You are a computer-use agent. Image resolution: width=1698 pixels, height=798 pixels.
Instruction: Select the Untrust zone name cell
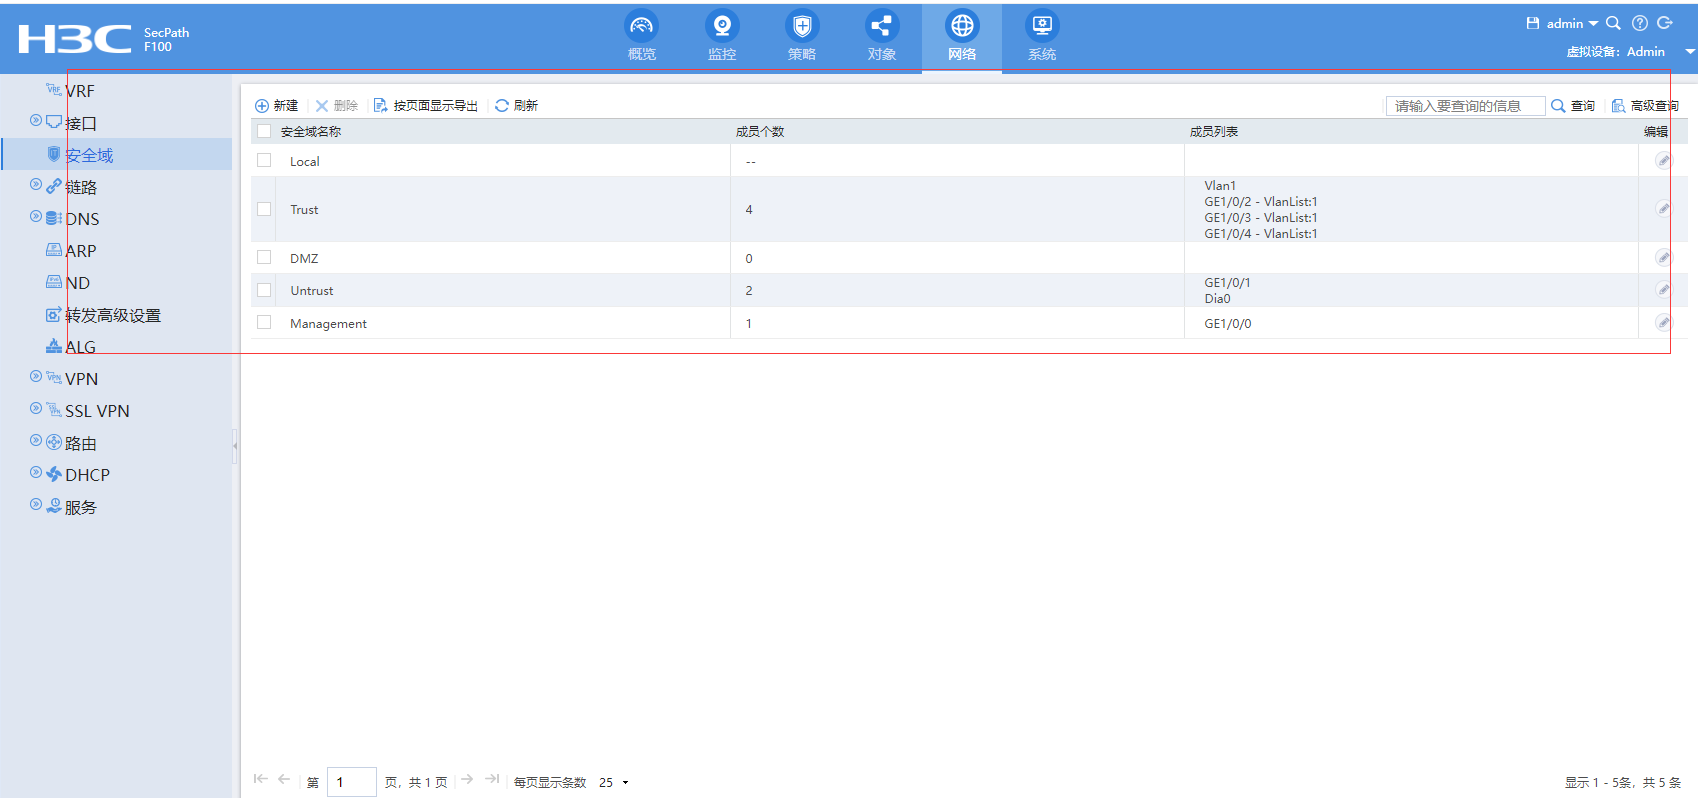click(312, 290)
